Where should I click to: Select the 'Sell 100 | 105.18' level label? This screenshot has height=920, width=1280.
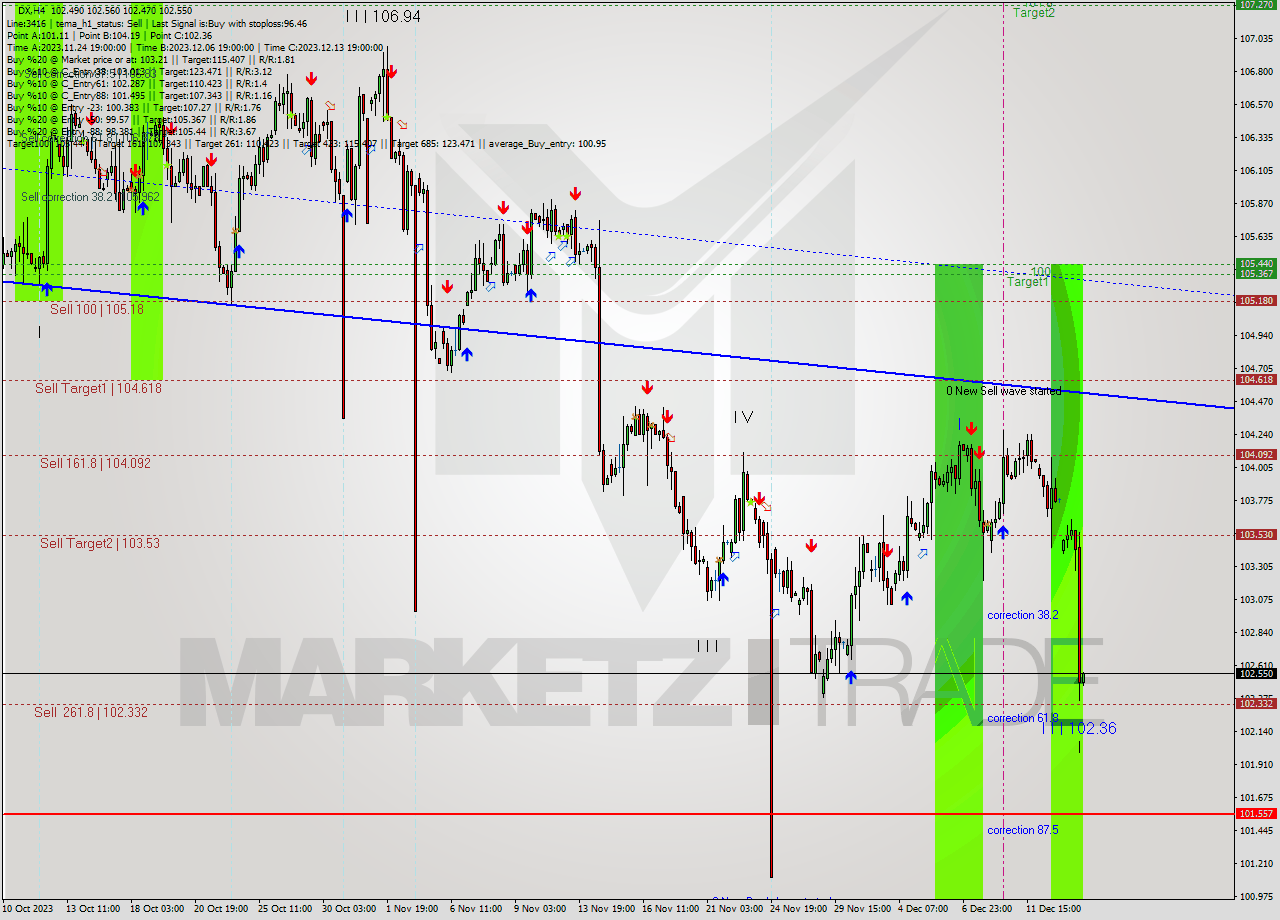tap(97, 310)
